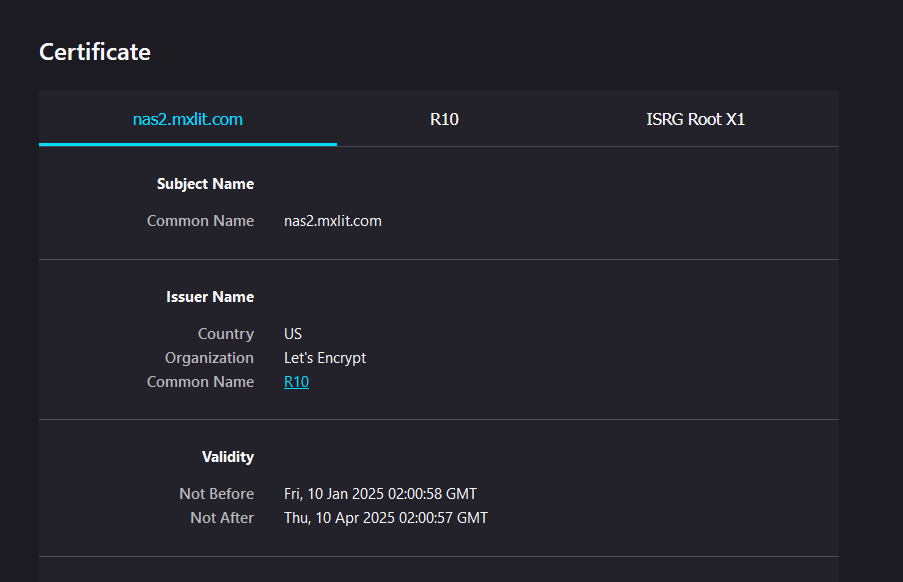The image size is (903, 582).
Task: Click the US country value
Action: [x=293, y=334]
